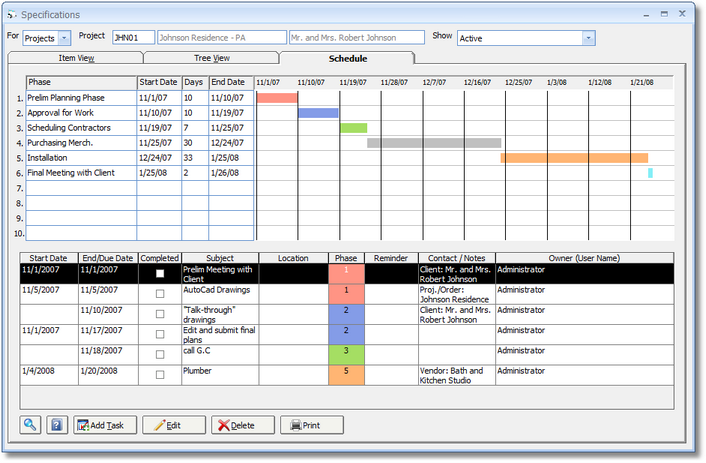The height and width of the screenshot is (463, 706).
Task: Select the green Scheduling Contractors bar
Action: 354,128
